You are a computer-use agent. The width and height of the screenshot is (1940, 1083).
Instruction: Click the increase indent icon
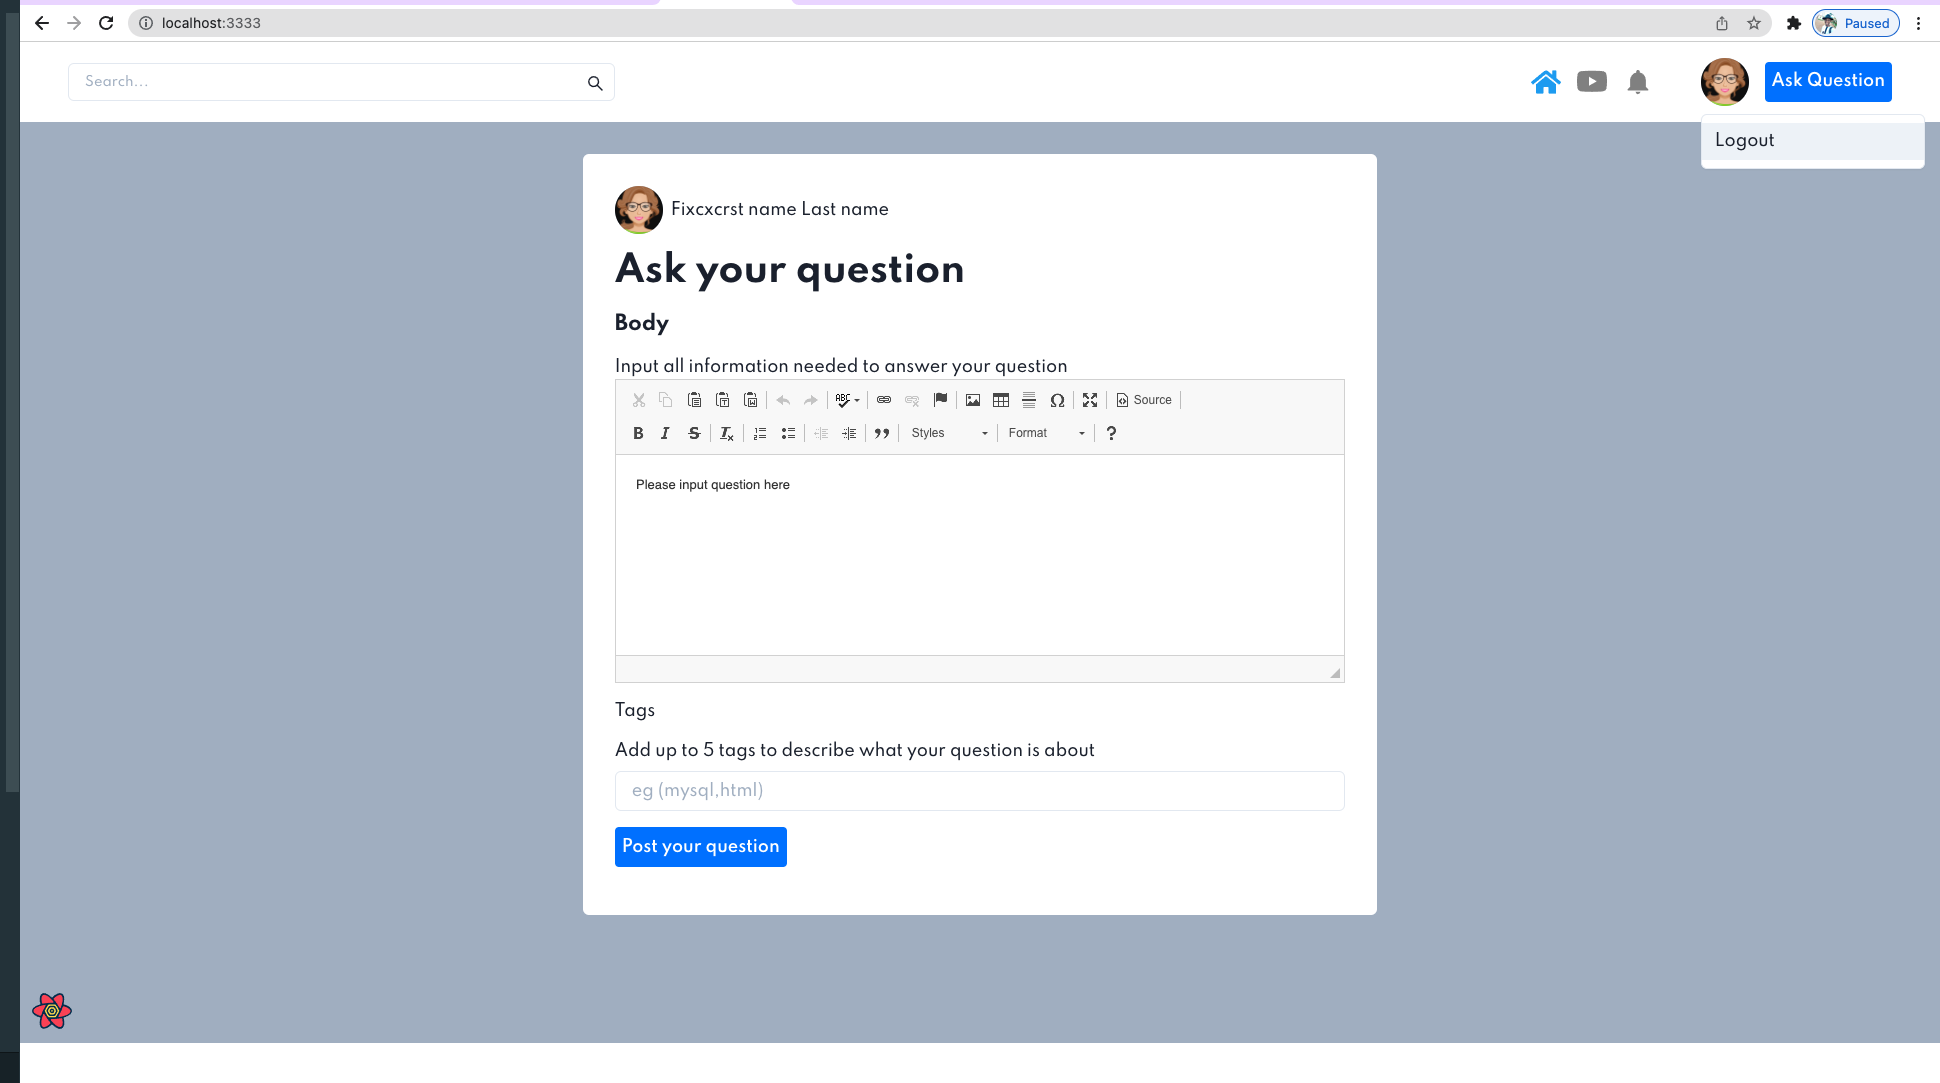849,433
